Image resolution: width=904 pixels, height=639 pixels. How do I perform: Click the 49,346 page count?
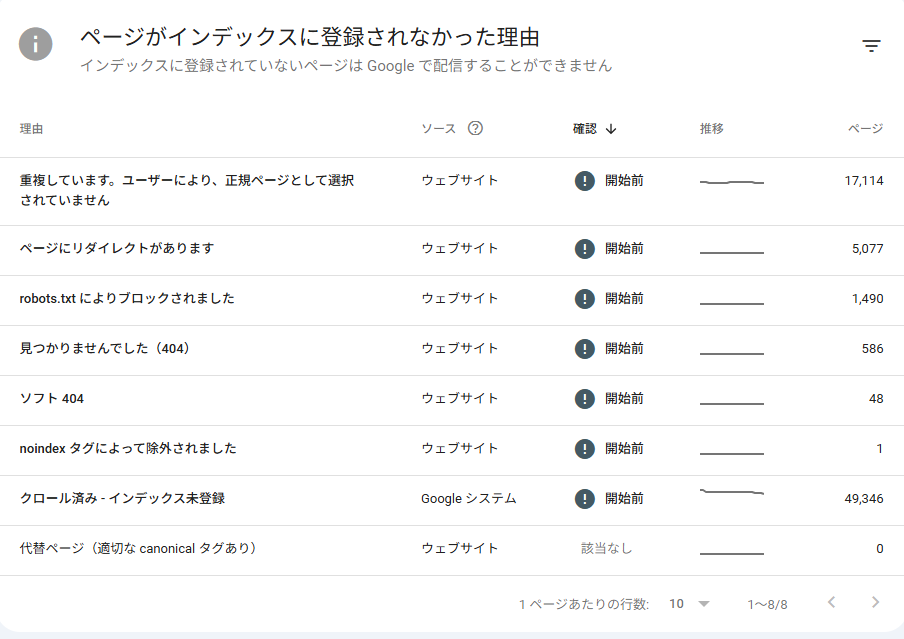tap(864, 499)
